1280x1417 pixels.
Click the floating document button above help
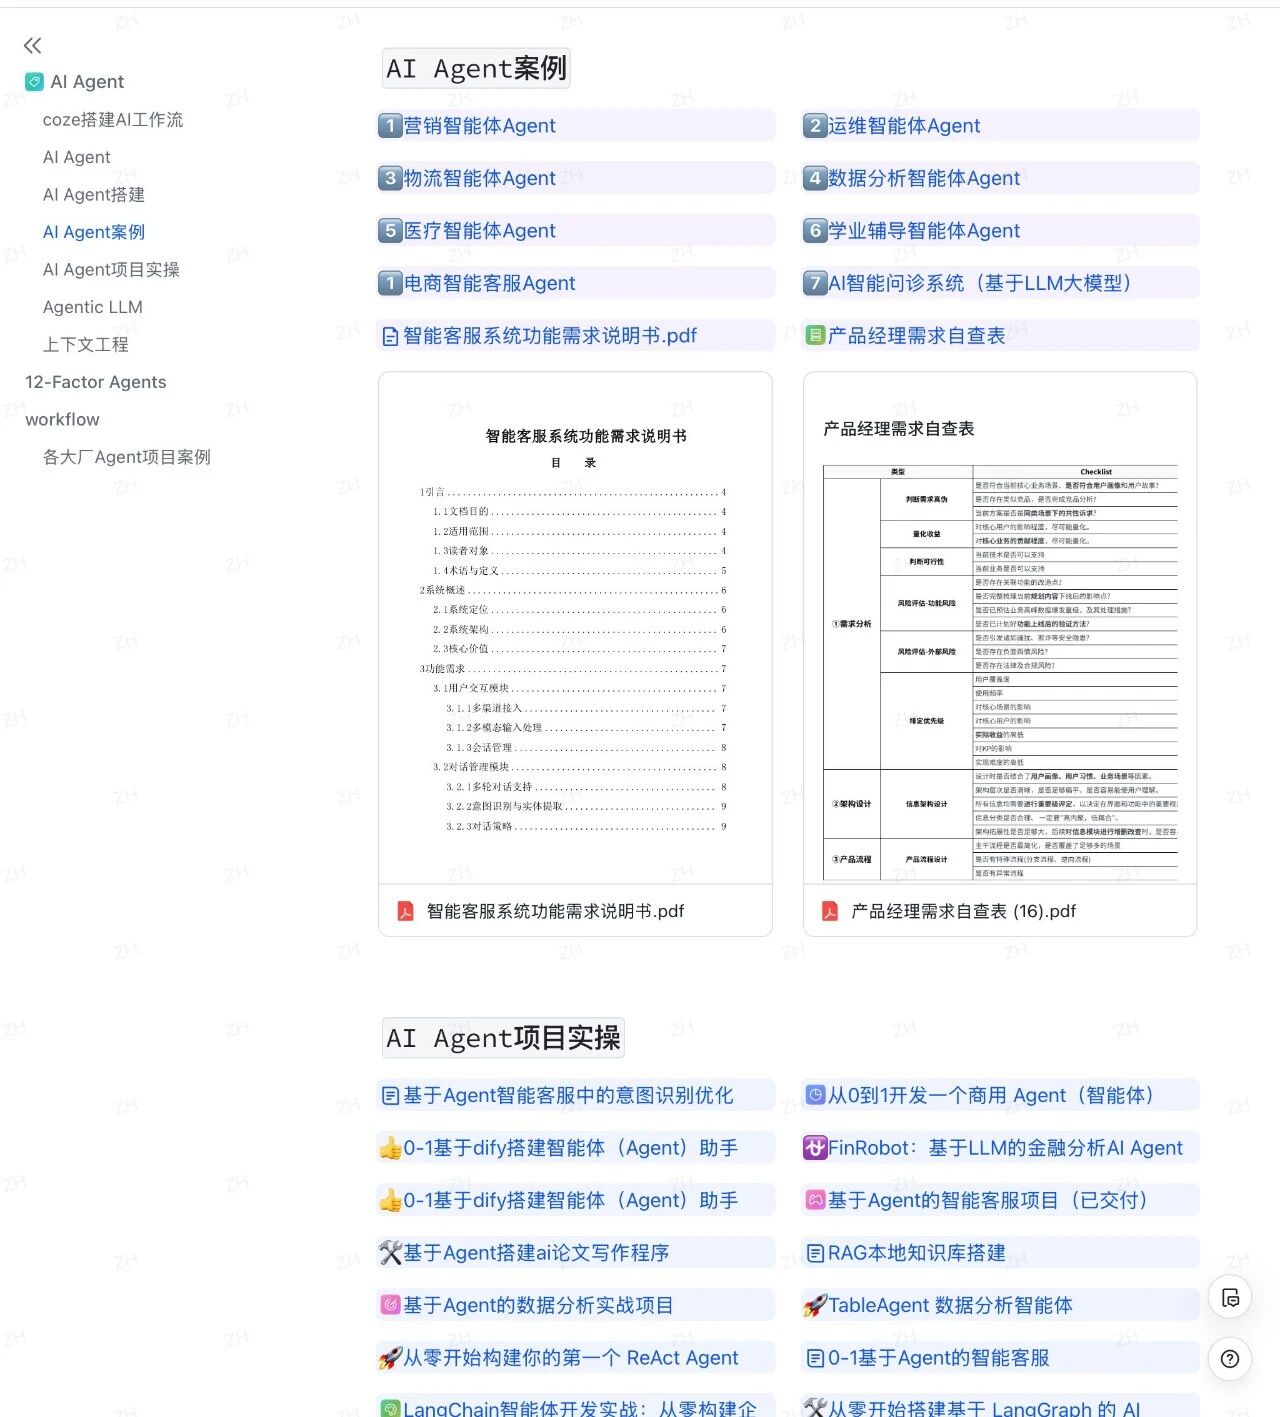click(x=1230, y=1298)
